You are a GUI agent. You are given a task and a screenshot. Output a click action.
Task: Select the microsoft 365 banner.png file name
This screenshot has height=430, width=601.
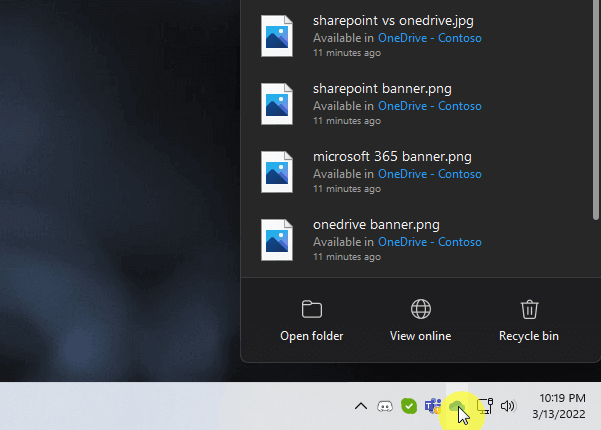click(392, 157)
